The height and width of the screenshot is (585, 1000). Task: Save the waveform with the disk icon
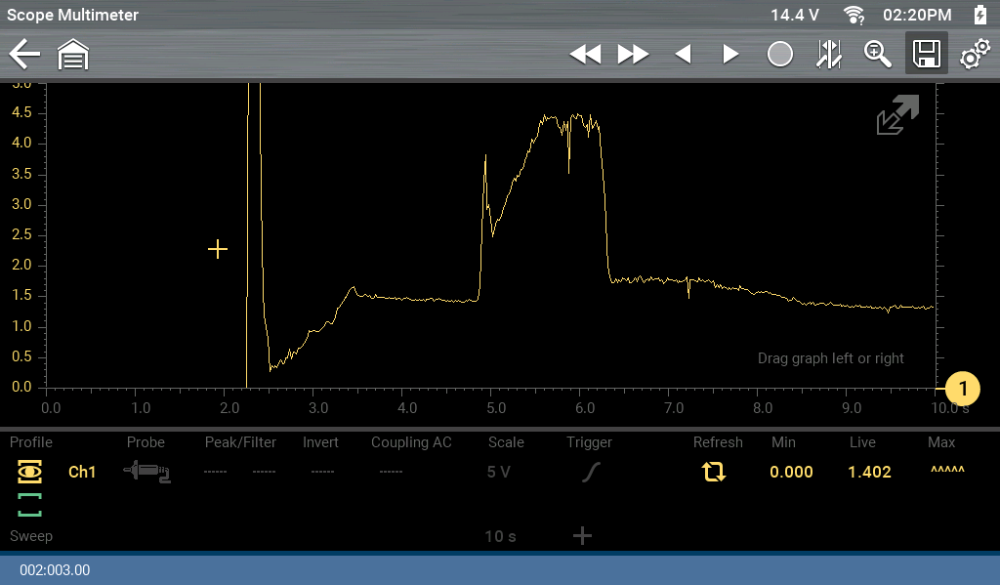[x=927, y=55]
